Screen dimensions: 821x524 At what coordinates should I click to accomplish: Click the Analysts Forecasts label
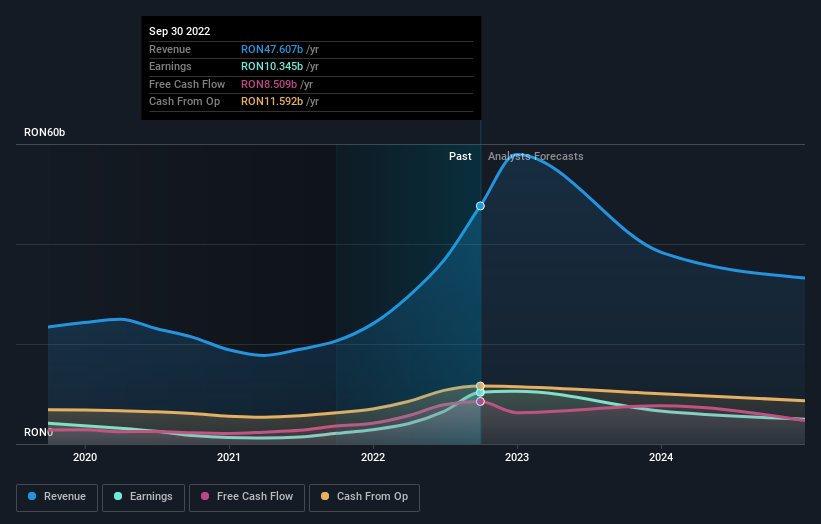(536, 156)
